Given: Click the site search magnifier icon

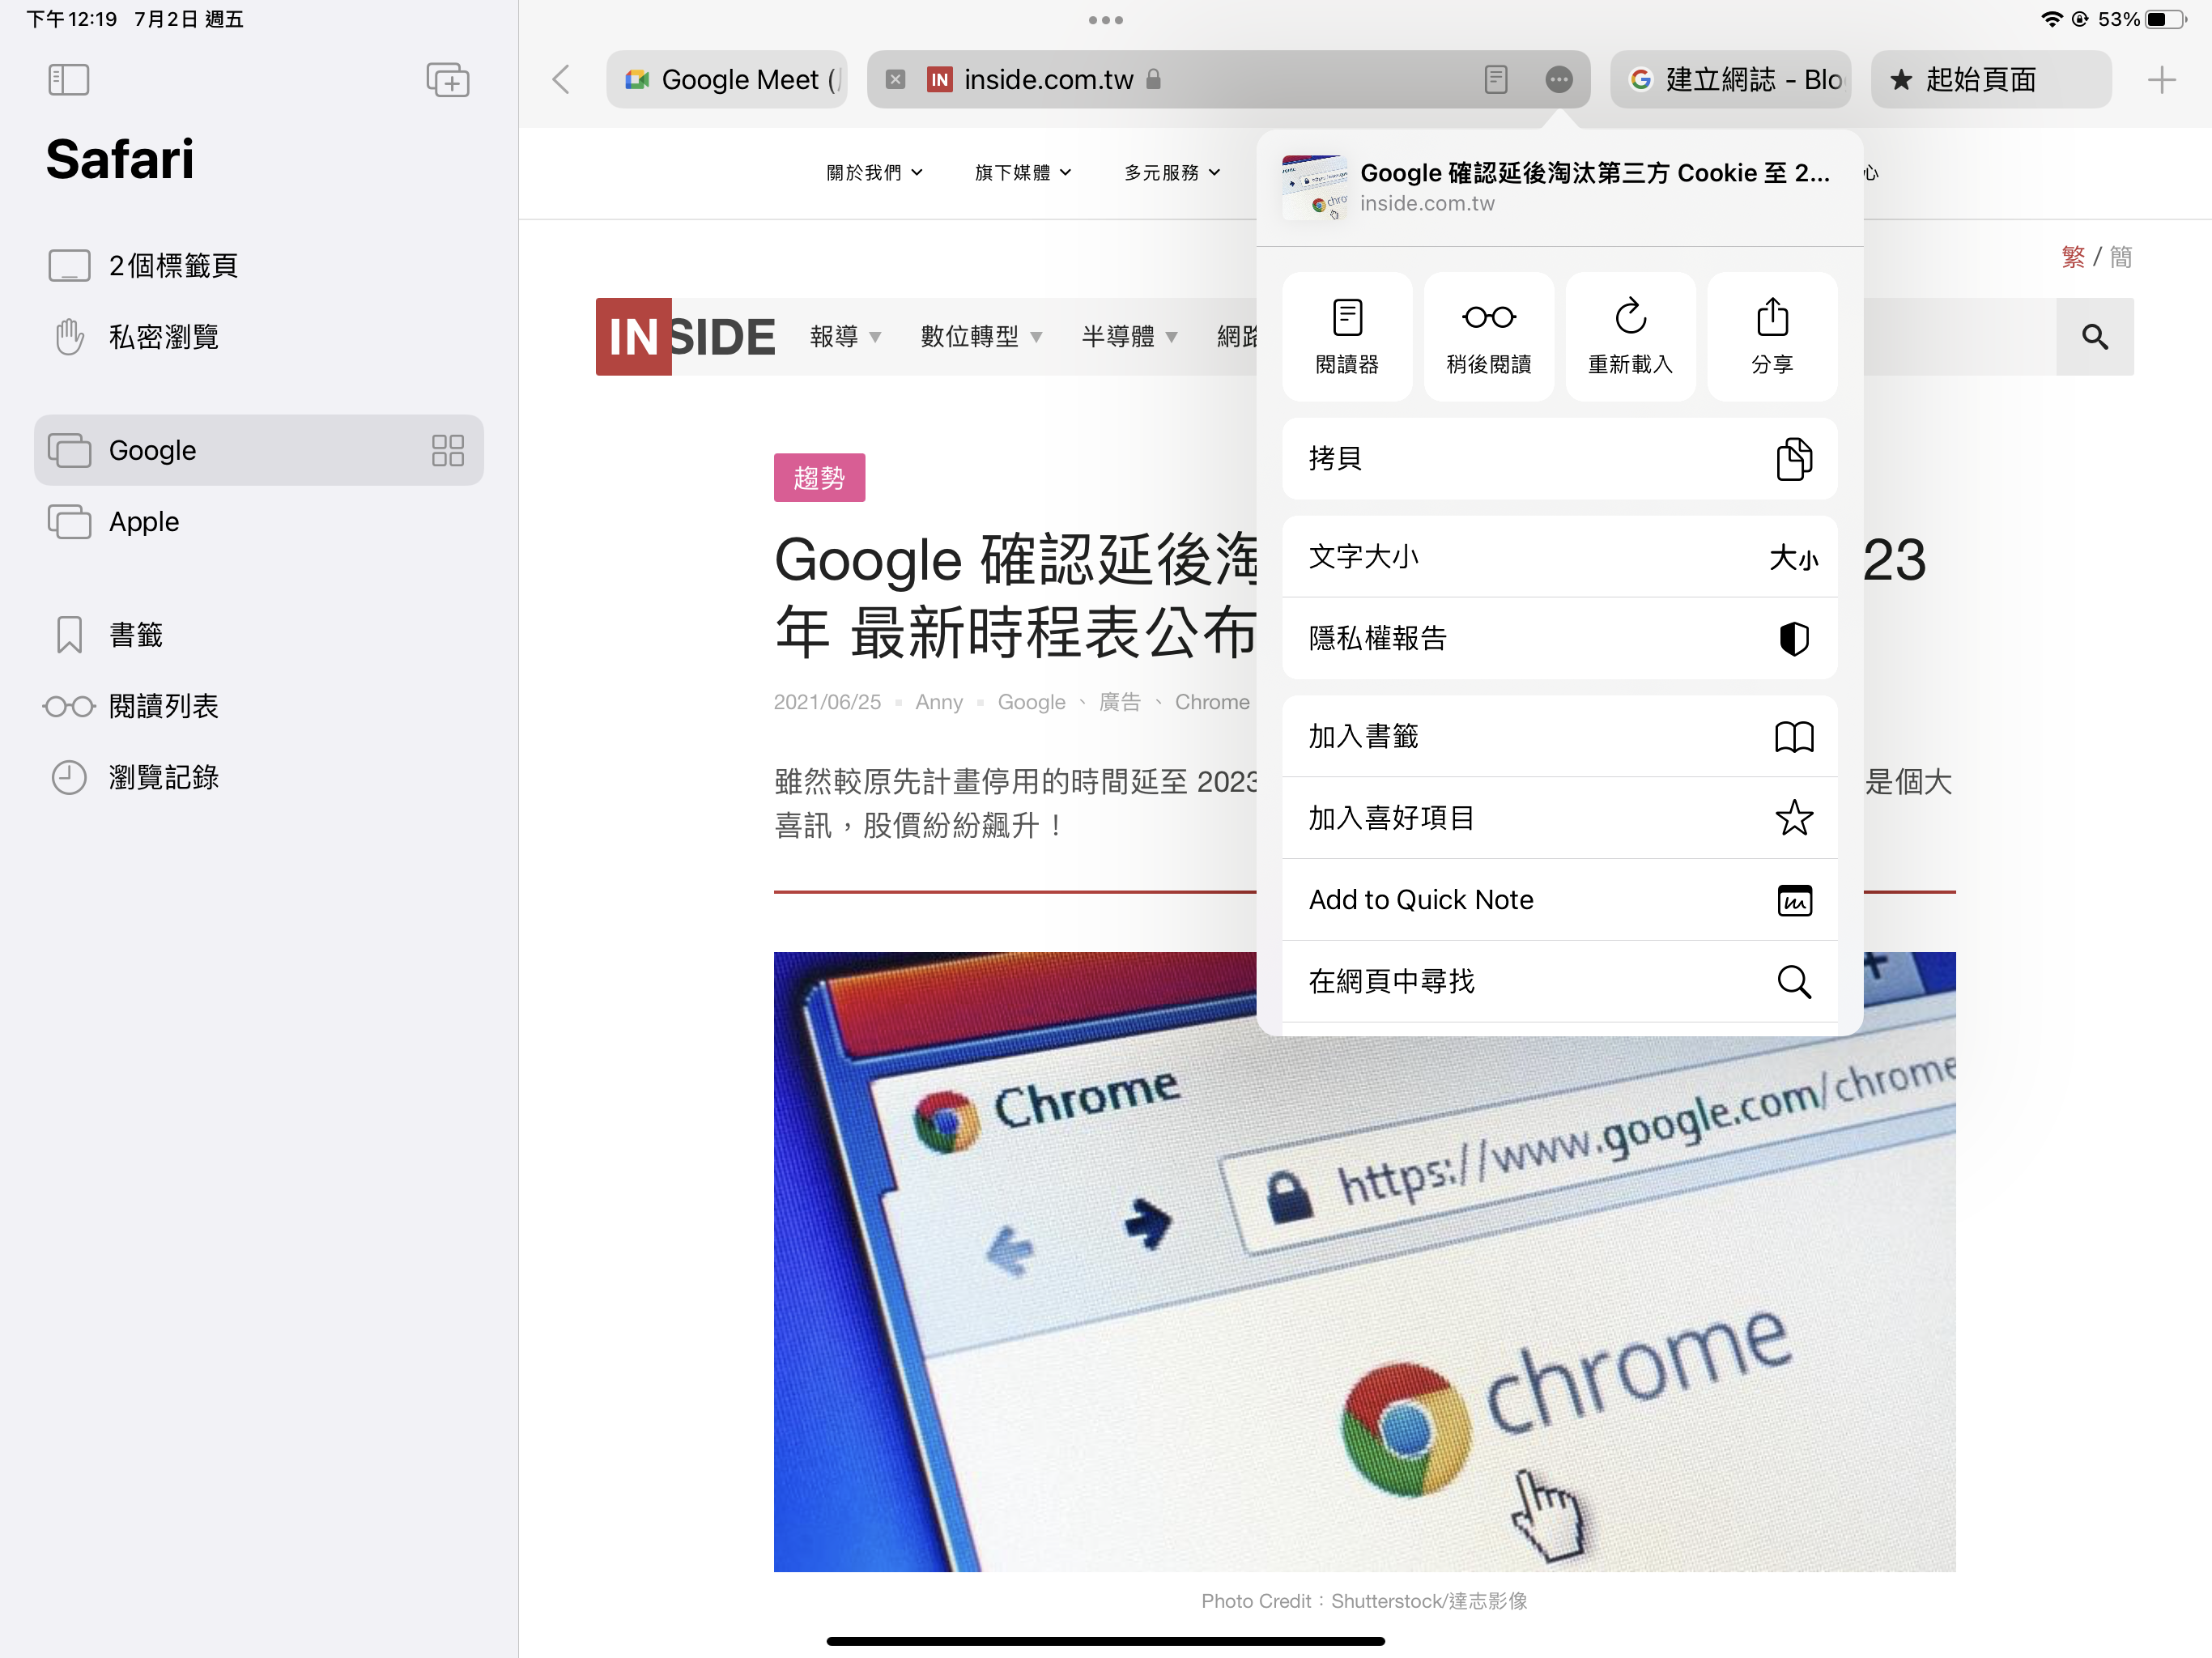Looking at the screenshot, I should [x=2095, y=337].
